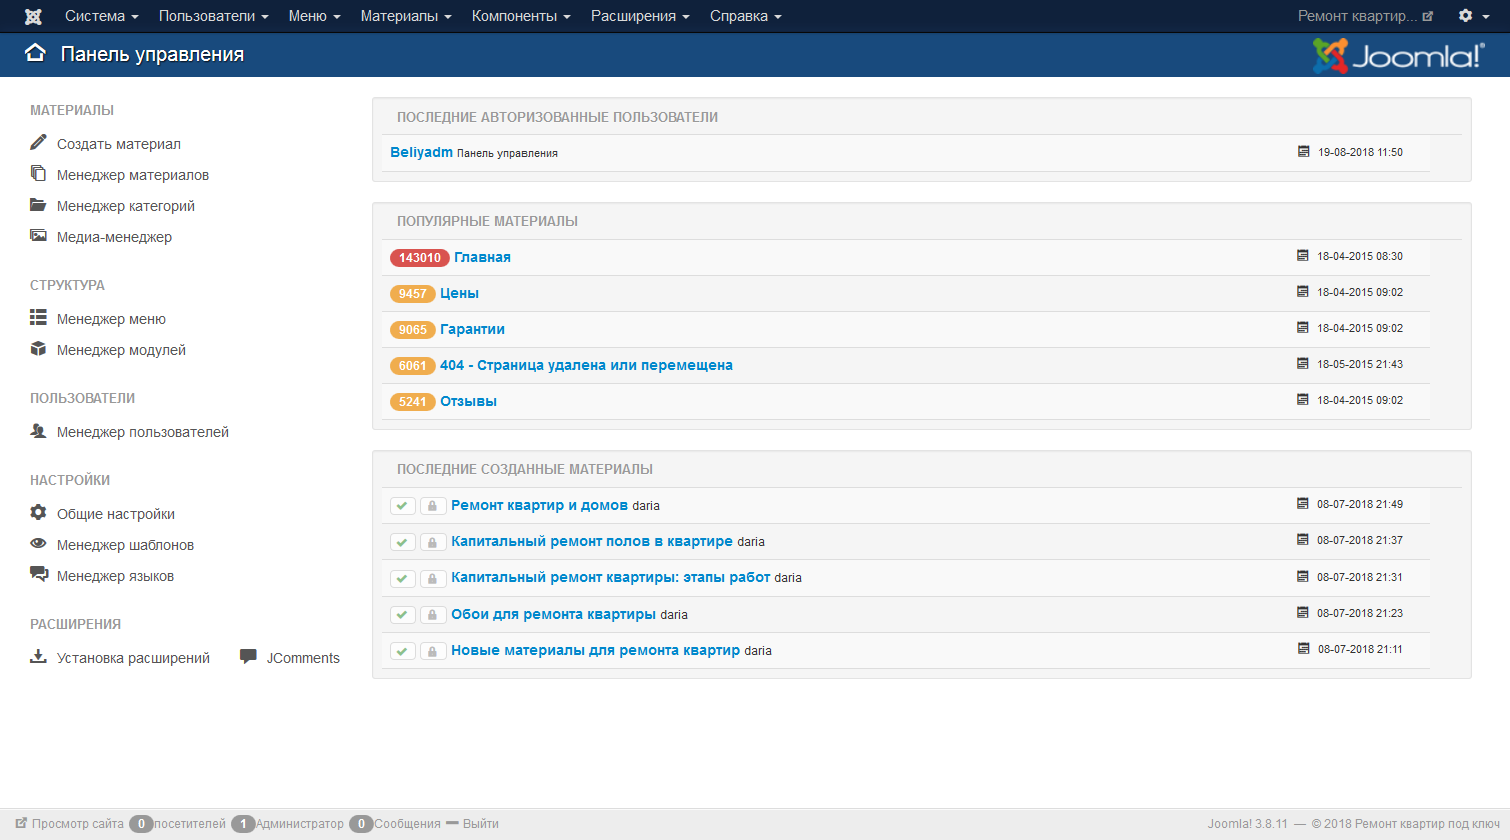Go to Менеджер материалов

pyautogui.click(x=133, y=175)
